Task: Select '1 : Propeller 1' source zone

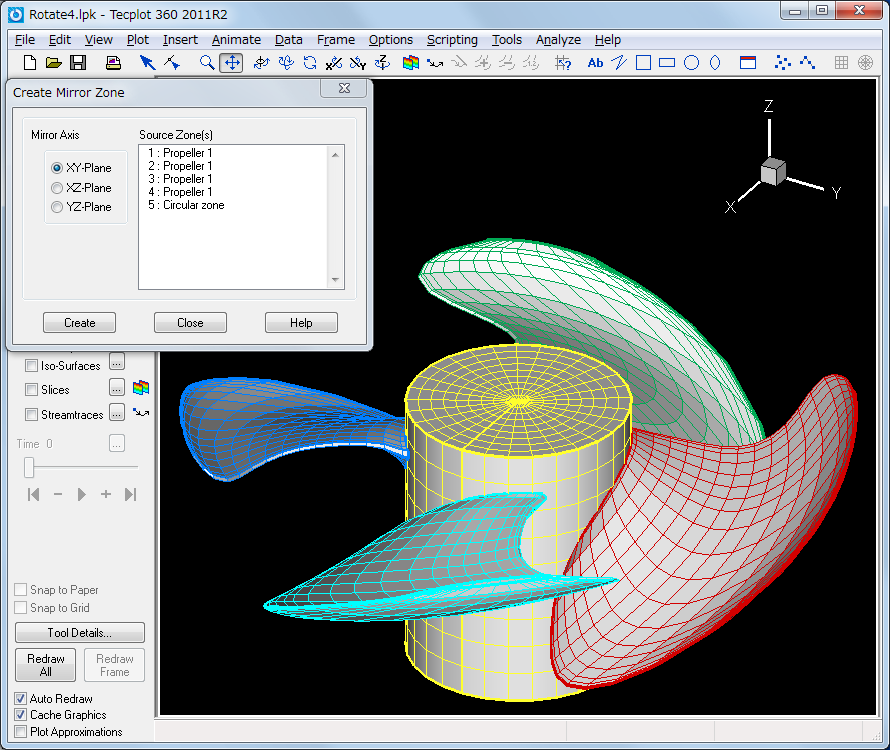Action: coord(180,153)
